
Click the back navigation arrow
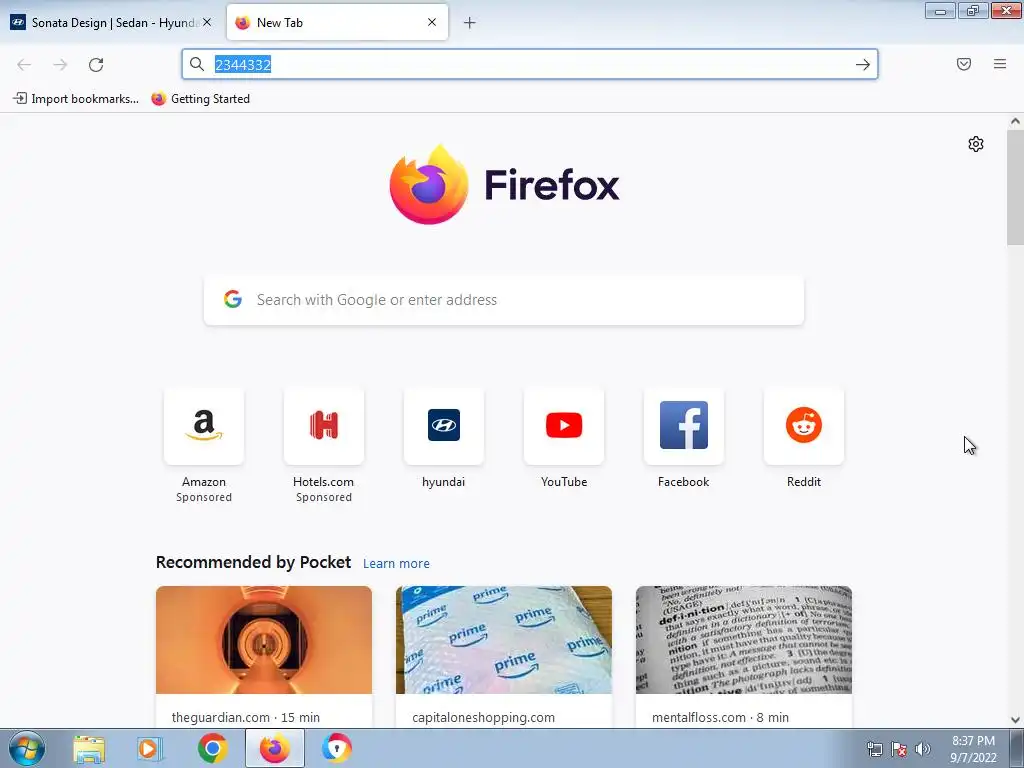coord(24,65)
